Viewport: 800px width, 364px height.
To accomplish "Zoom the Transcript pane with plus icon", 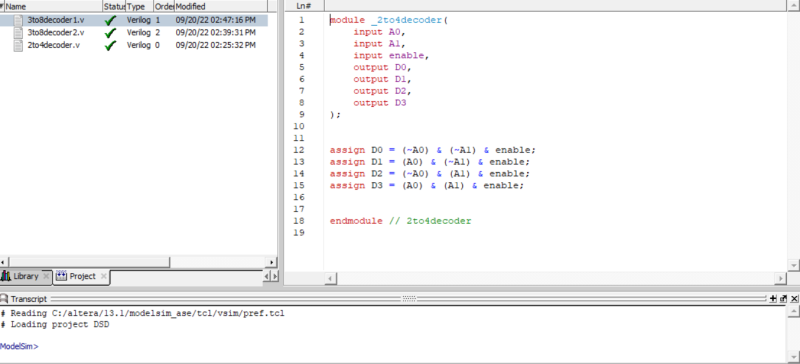I will pos(773,299).
